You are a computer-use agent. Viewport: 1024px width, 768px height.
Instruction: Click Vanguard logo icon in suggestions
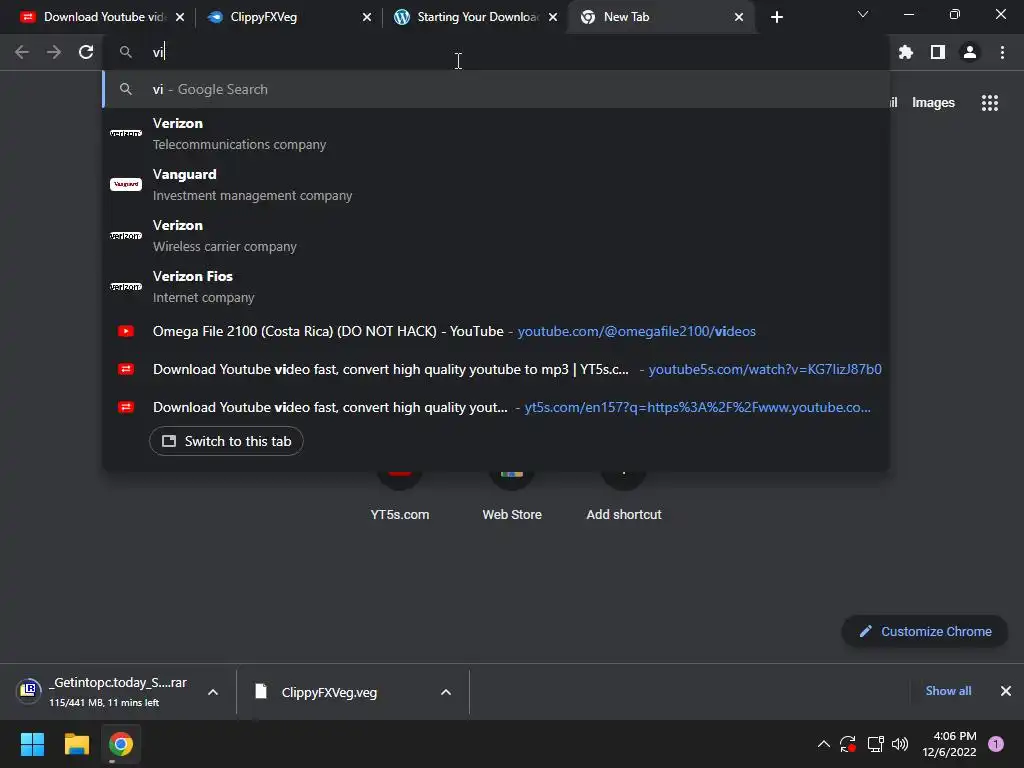coord(126,184)
